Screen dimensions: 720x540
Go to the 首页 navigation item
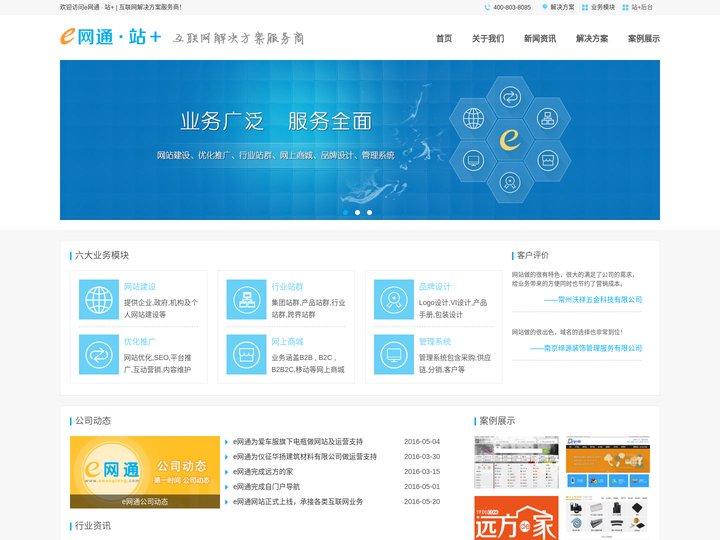coord(444,39)
